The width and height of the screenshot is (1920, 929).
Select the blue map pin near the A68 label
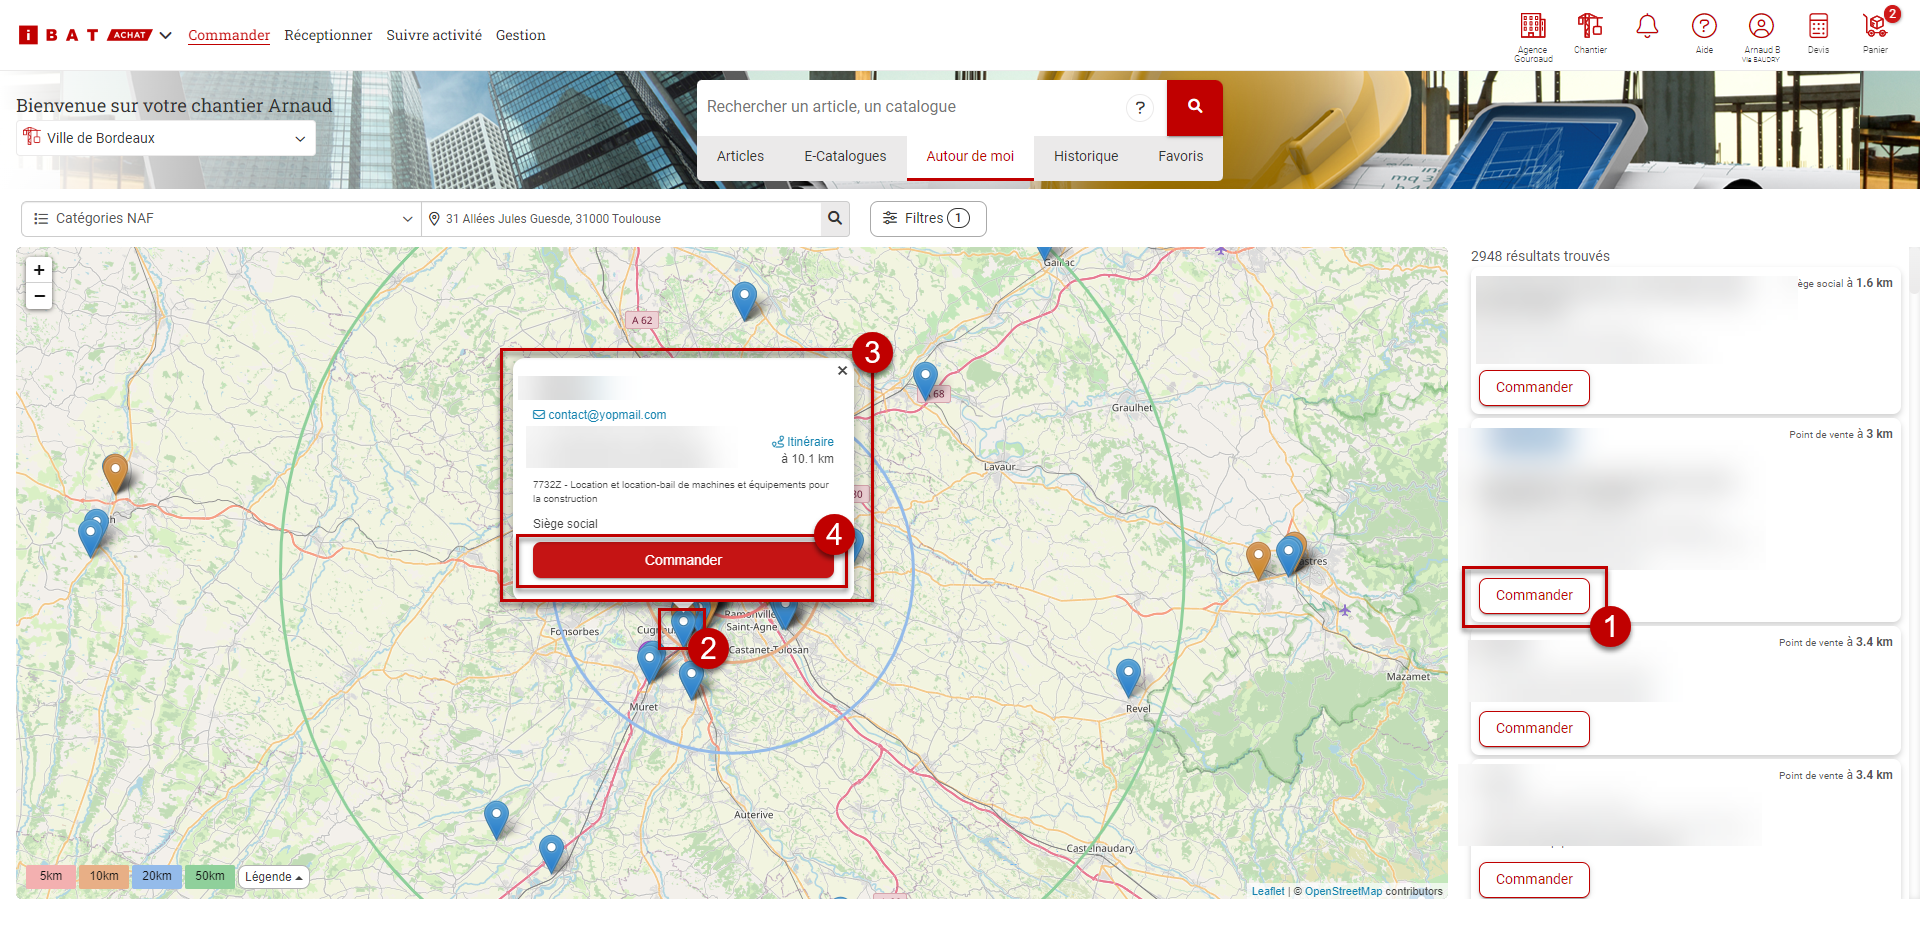coord(926,381)
